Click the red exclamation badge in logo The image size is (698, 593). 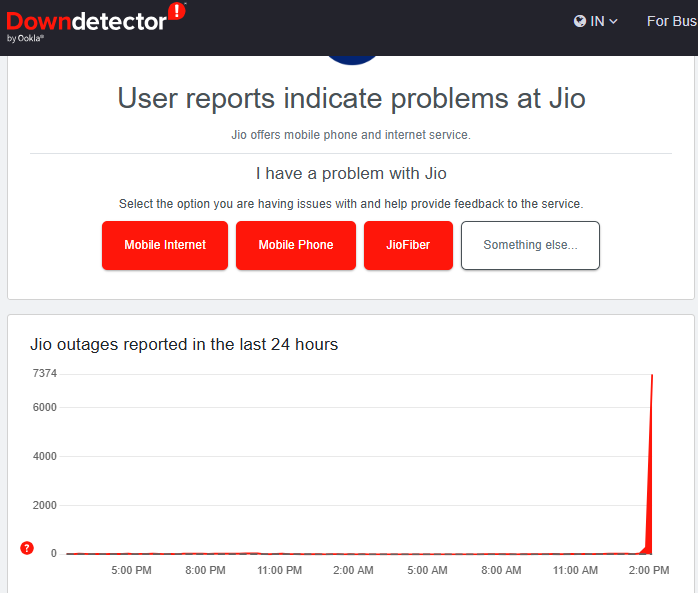pyautogui.click(x=177, y=11)
